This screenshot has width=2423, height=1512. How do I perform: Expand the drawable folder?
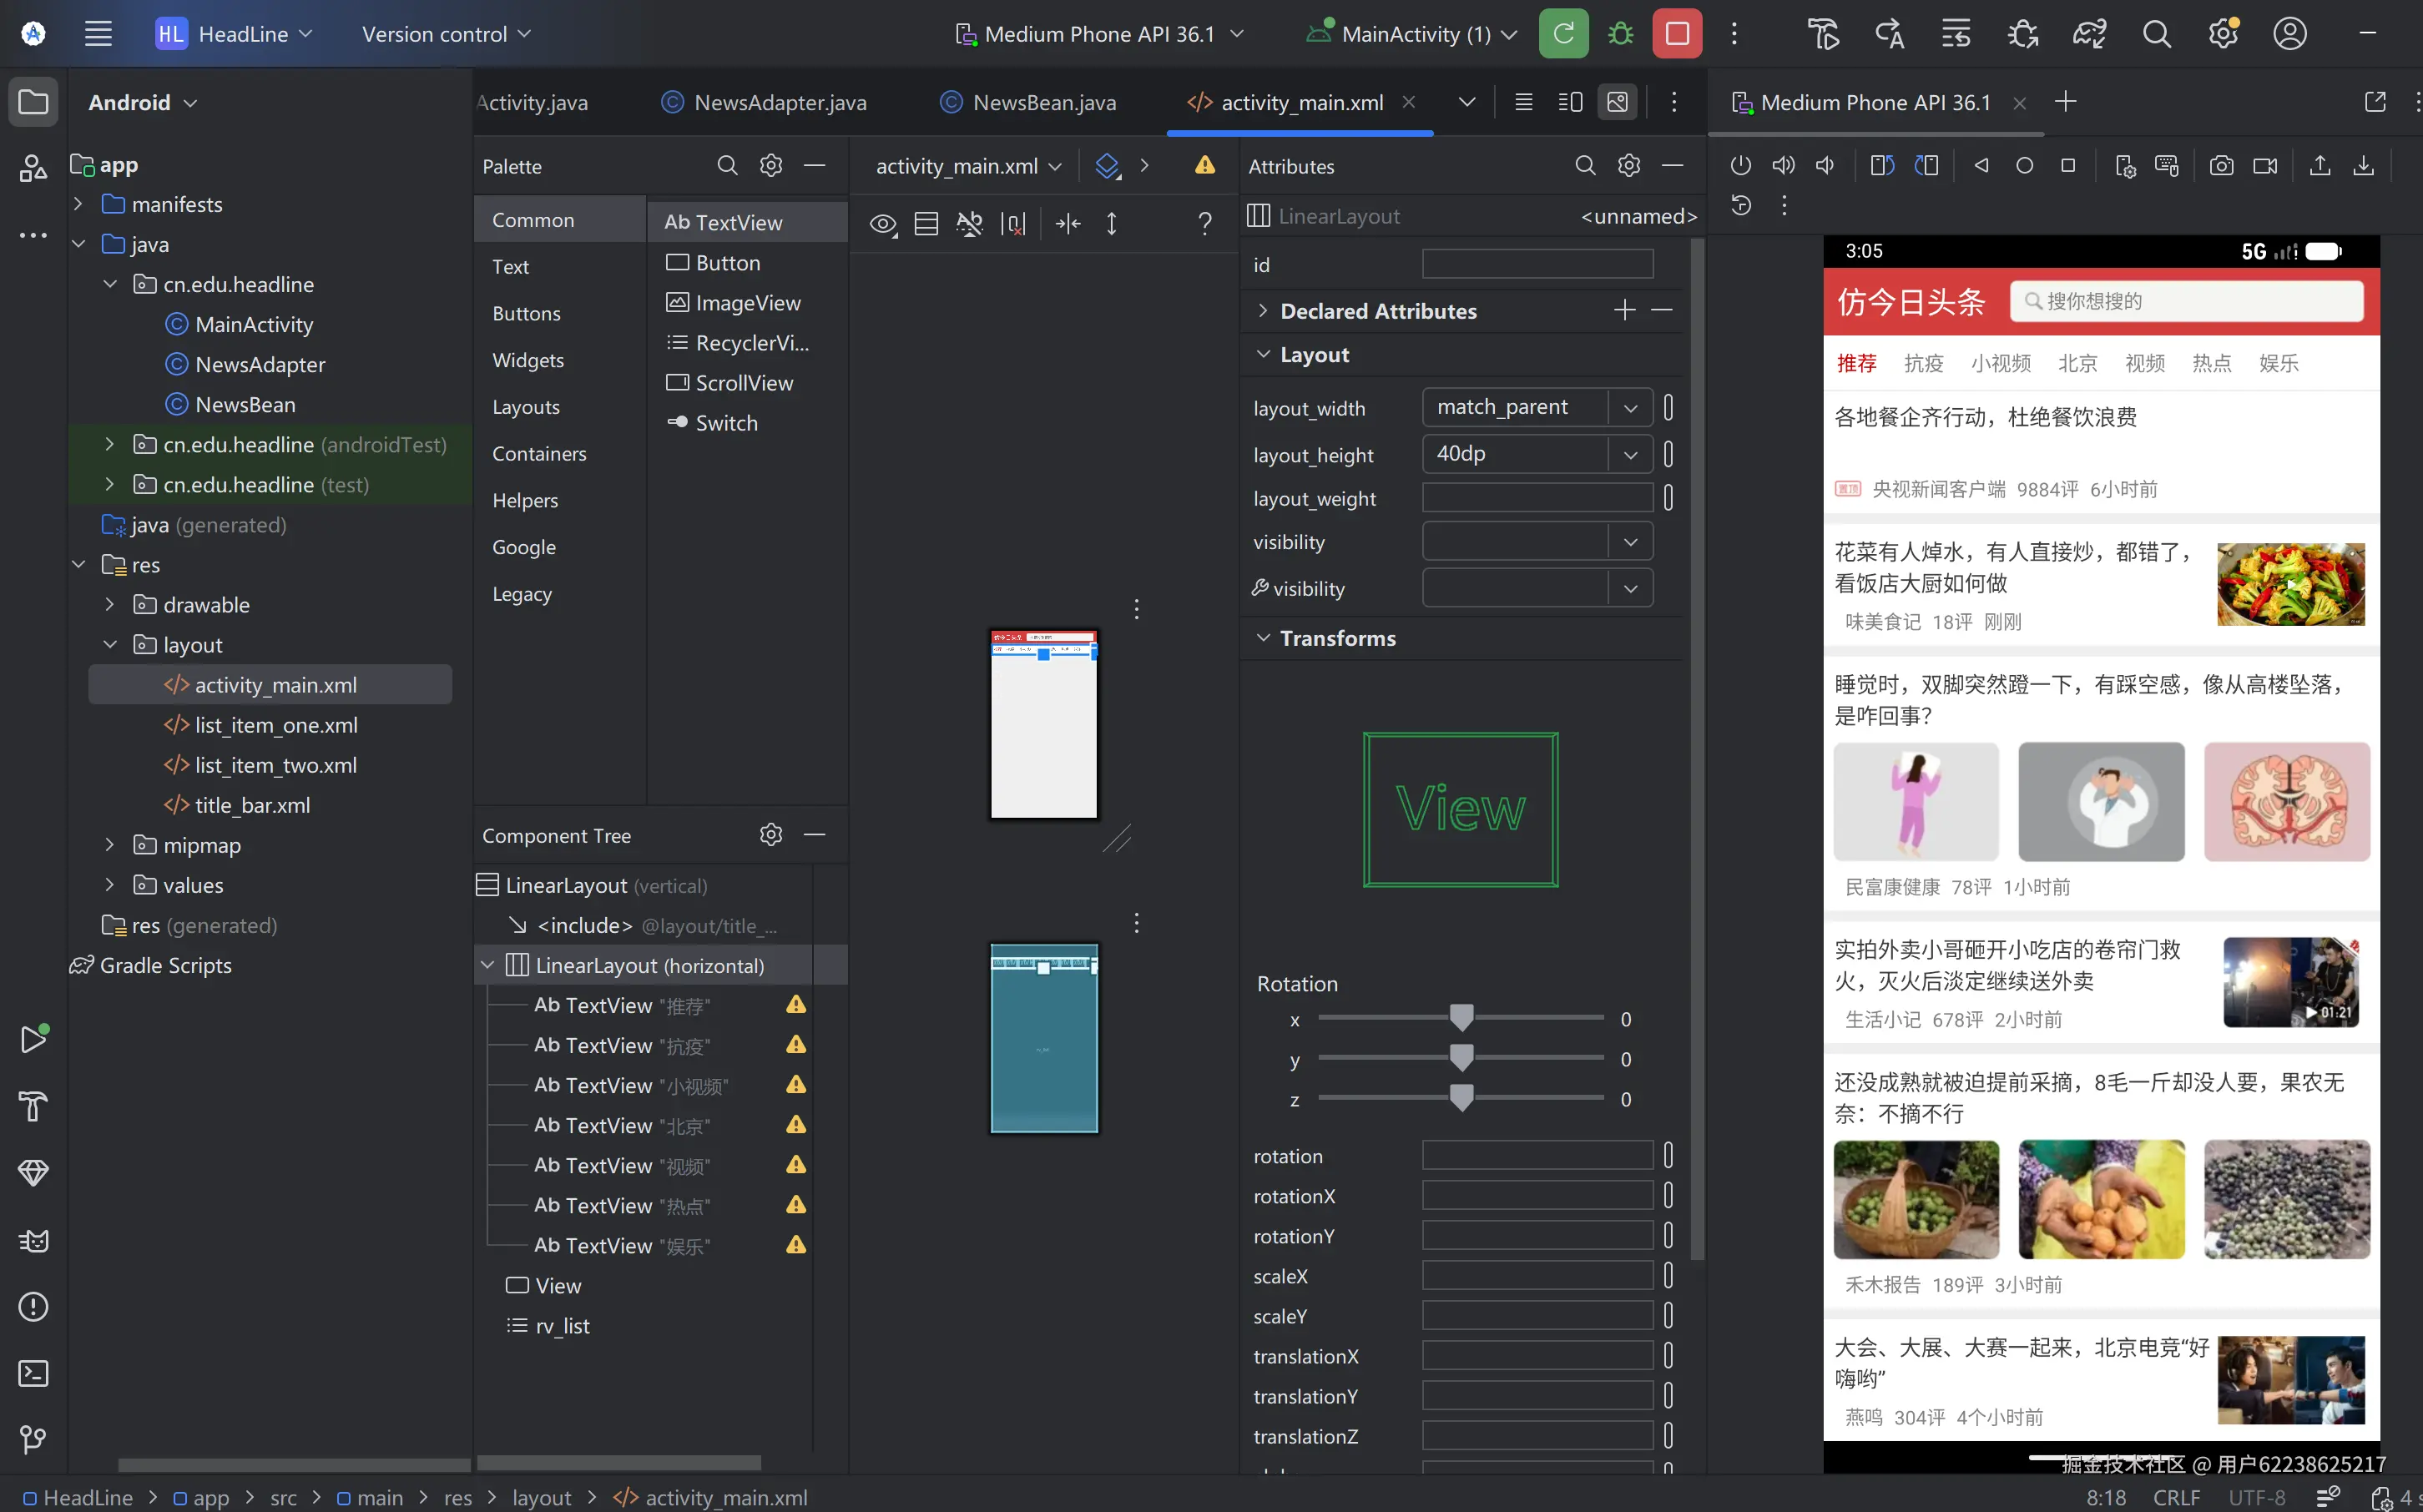click(110, 605)
